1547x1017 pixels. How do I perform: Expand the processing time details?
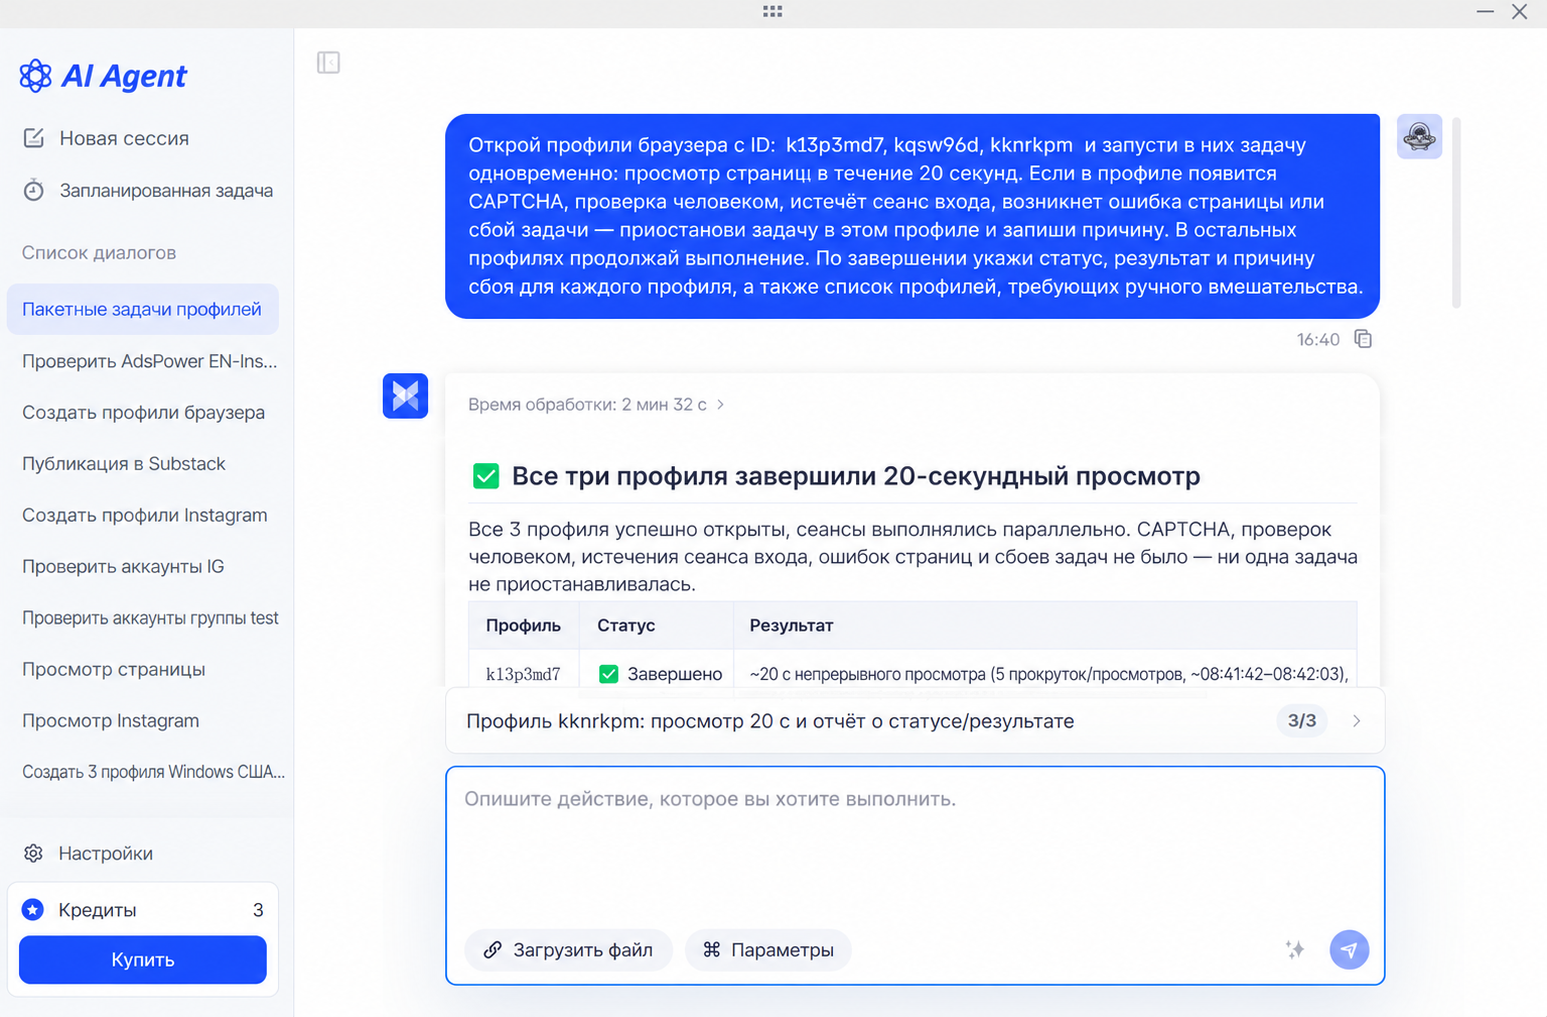click(597, 405)
